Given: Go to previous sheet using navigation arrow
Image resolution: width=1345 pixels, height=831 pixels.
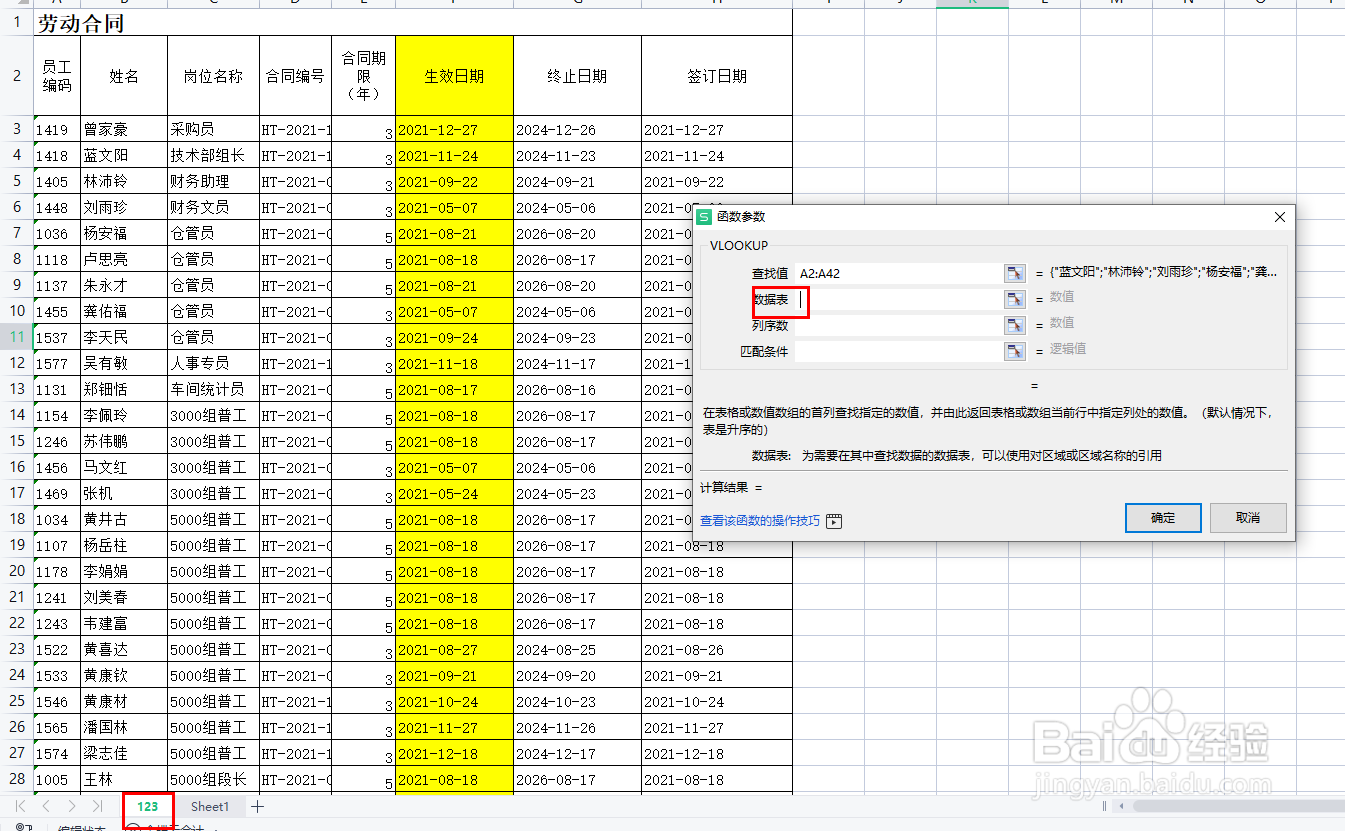Looking at the screenshot, I should (x=46, y=806).
